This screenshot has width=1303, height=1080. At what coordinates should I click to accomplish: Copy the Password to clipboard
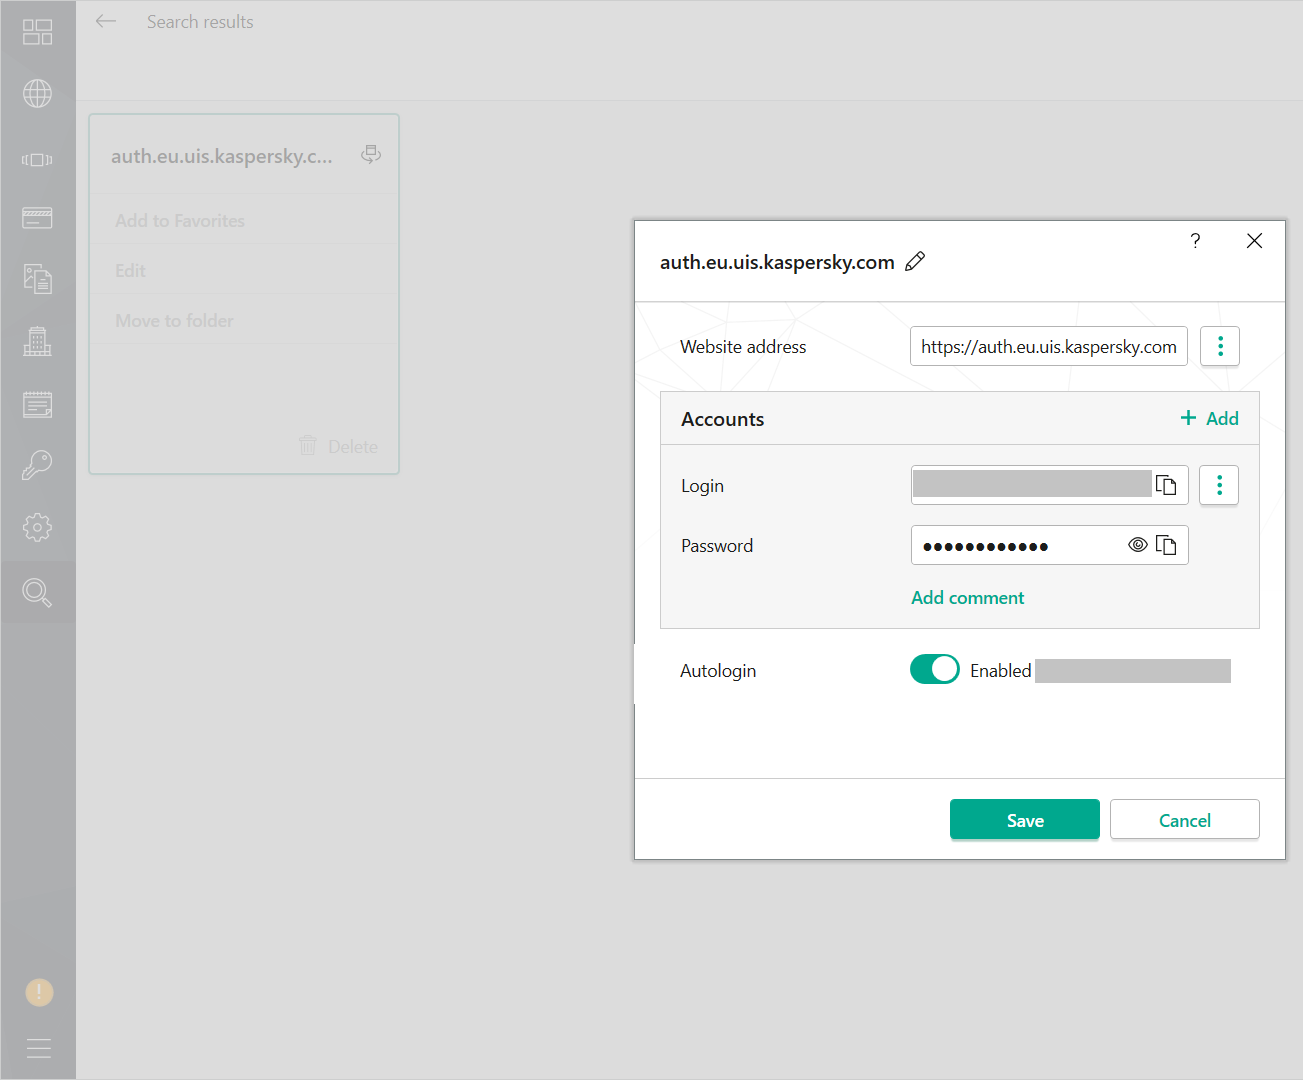coord(1166,545)
